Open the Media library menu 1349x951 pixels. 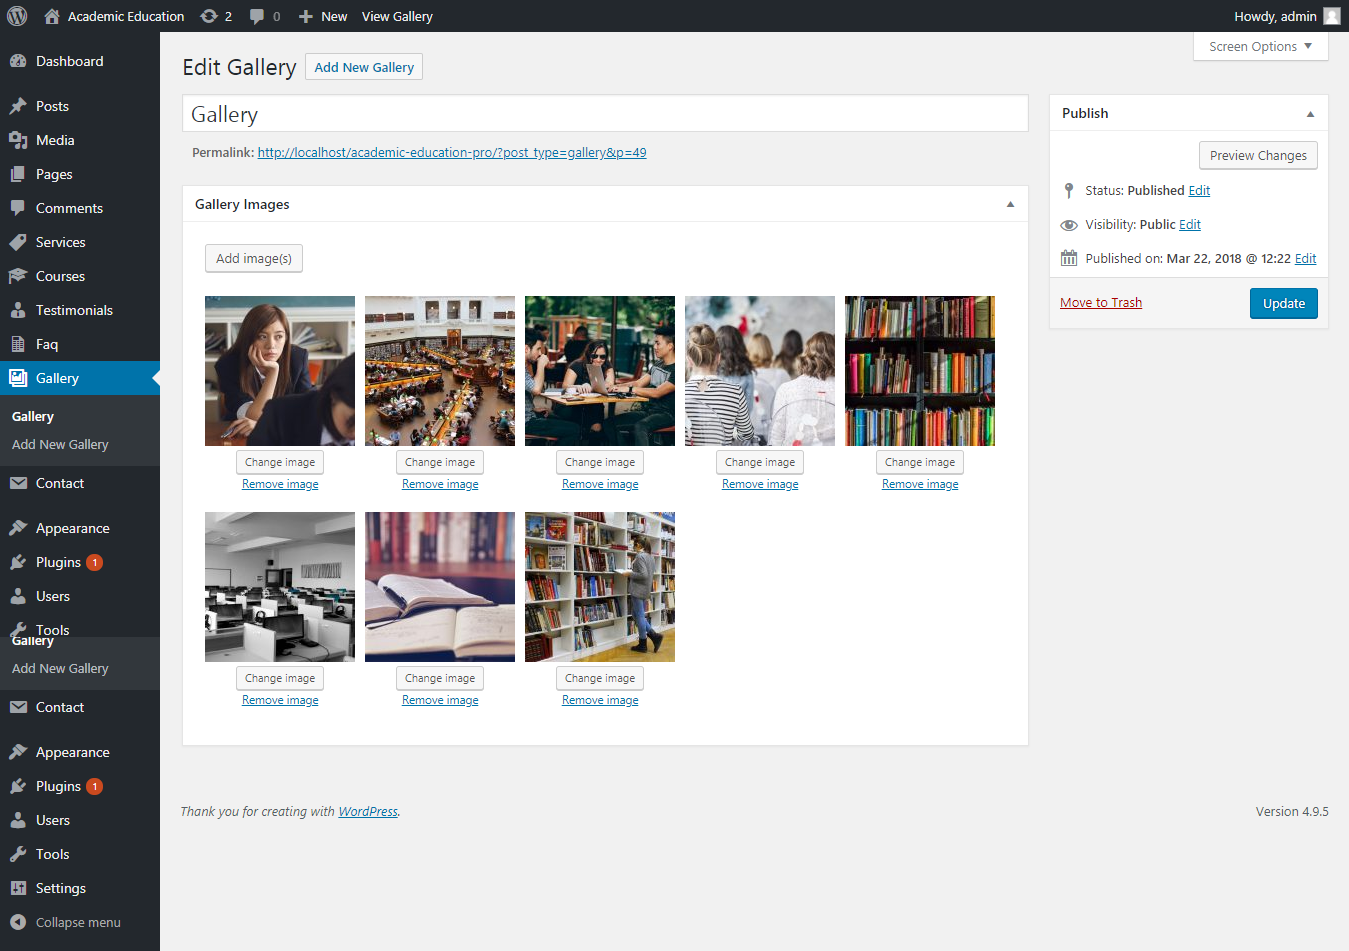point(55,140)
